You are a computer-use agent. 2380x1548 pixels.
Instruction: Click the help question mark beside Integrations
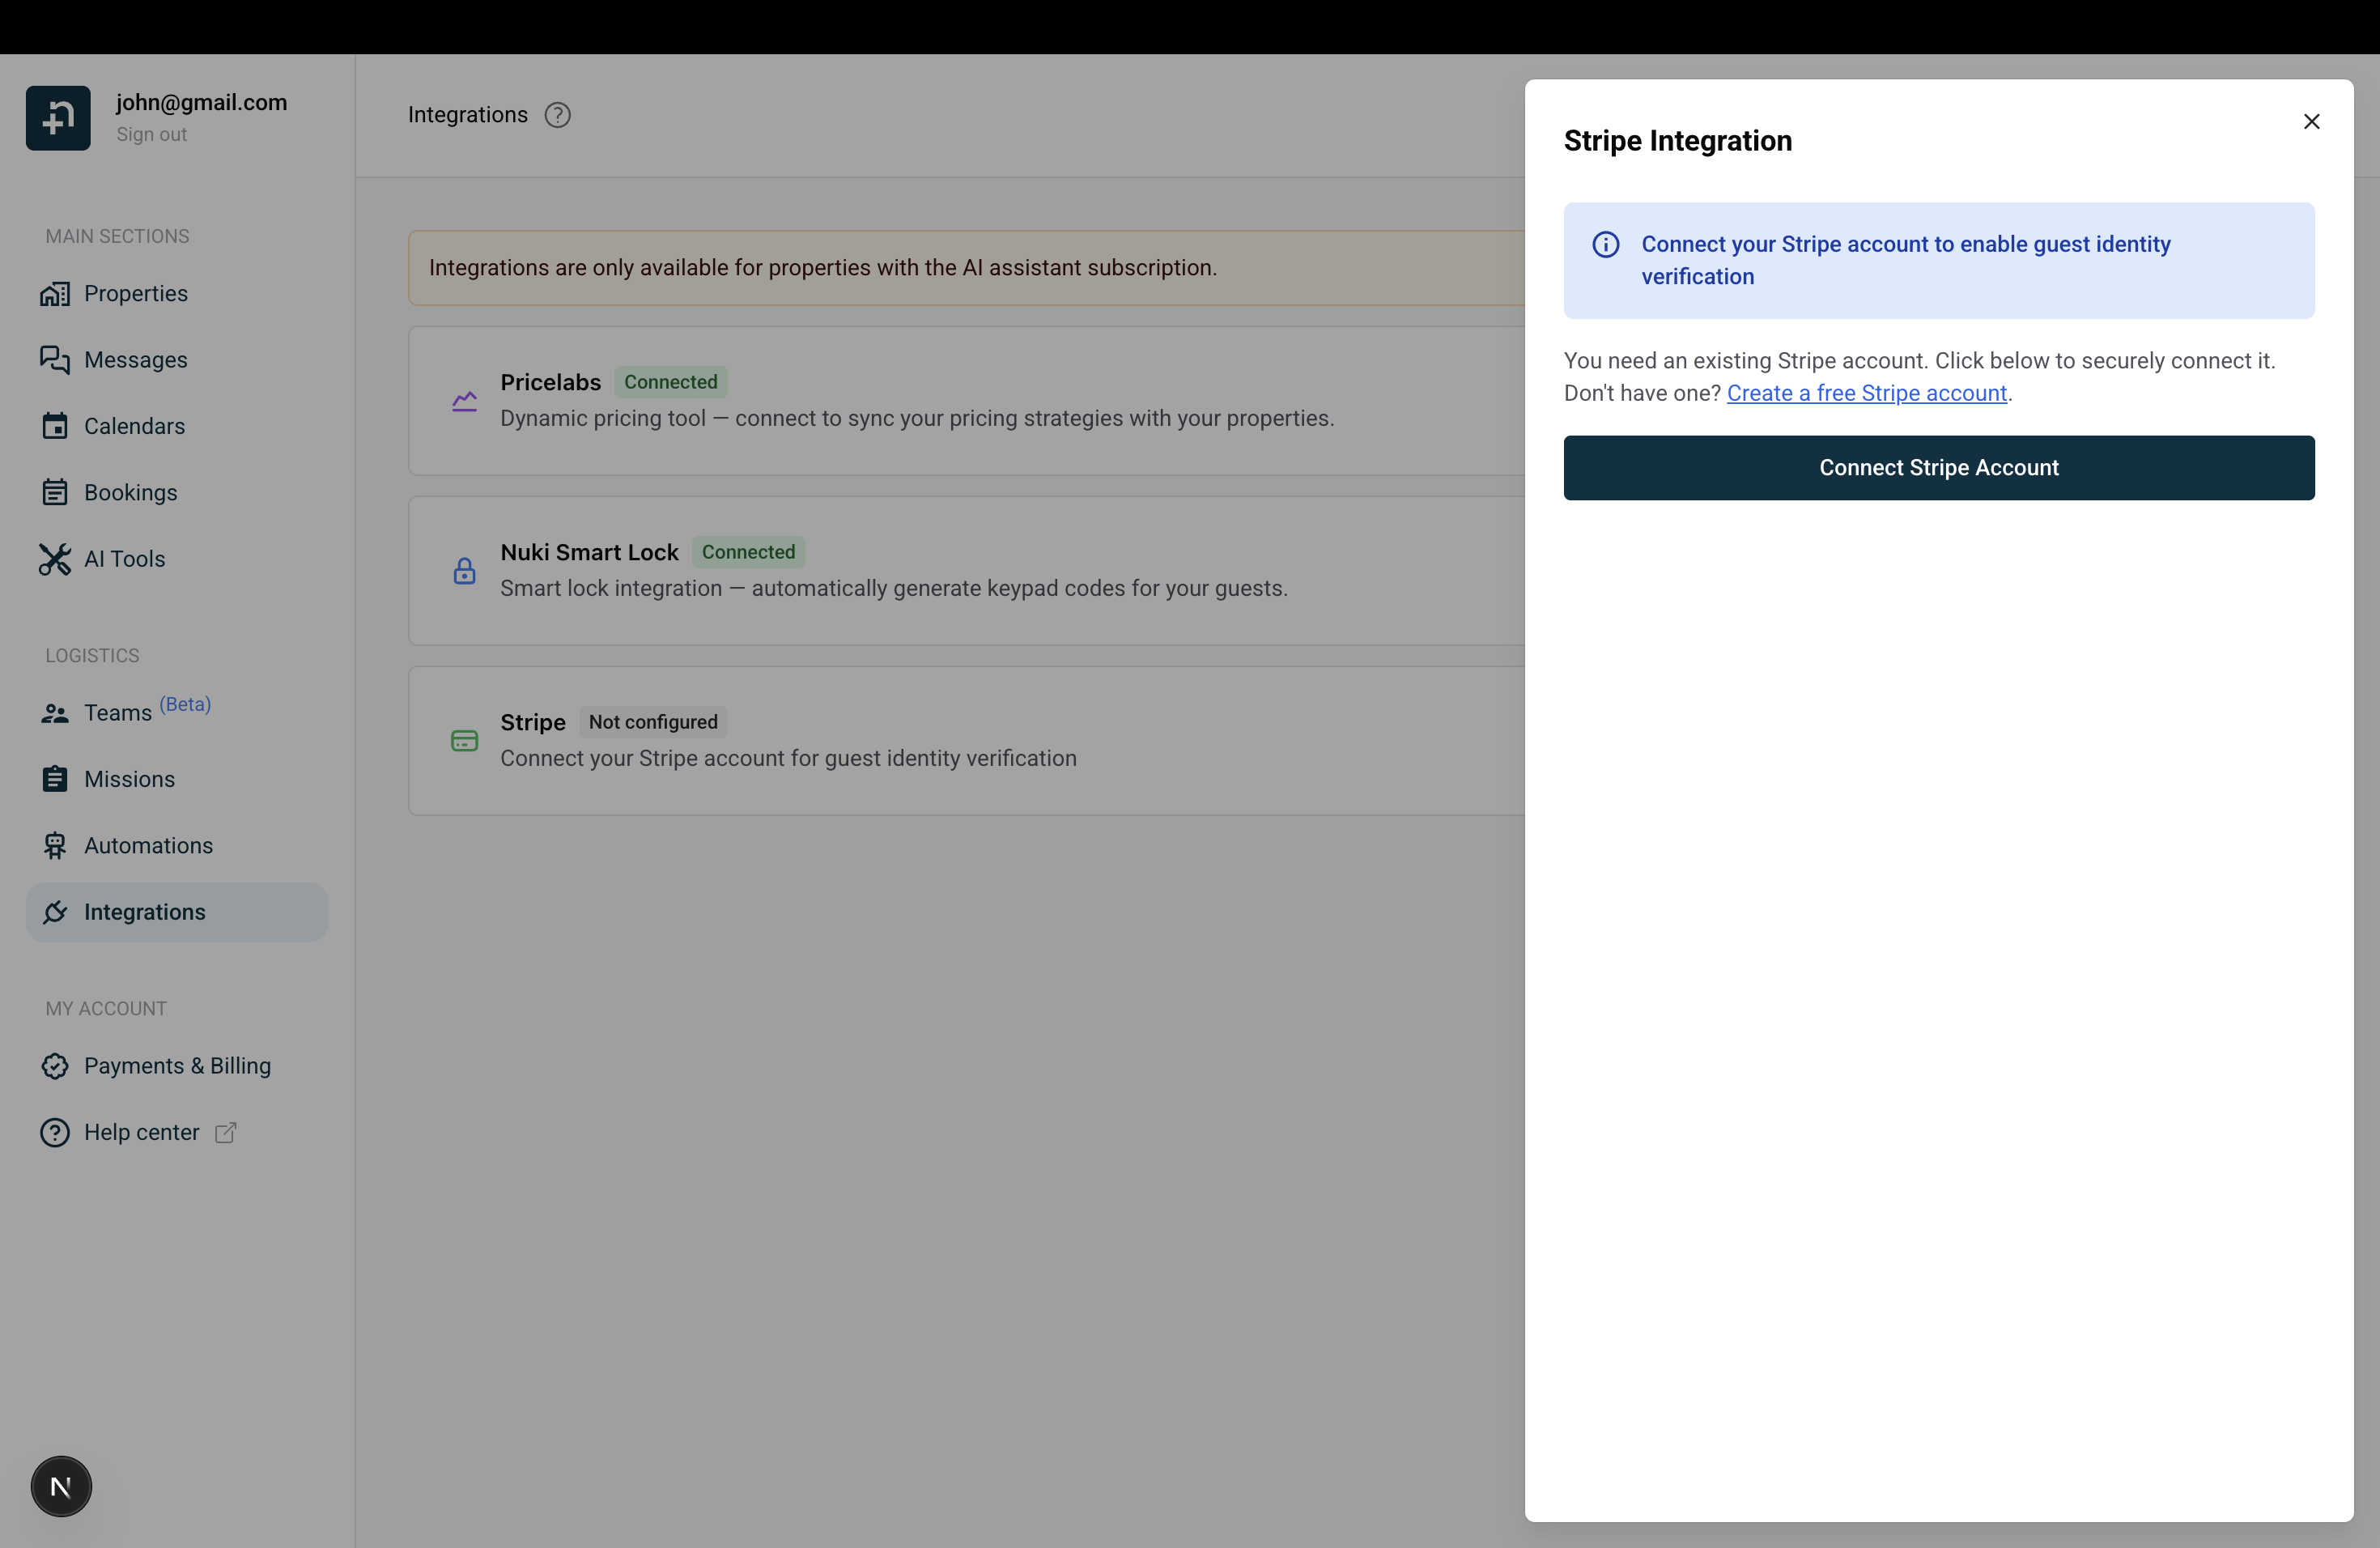(557, 115)
